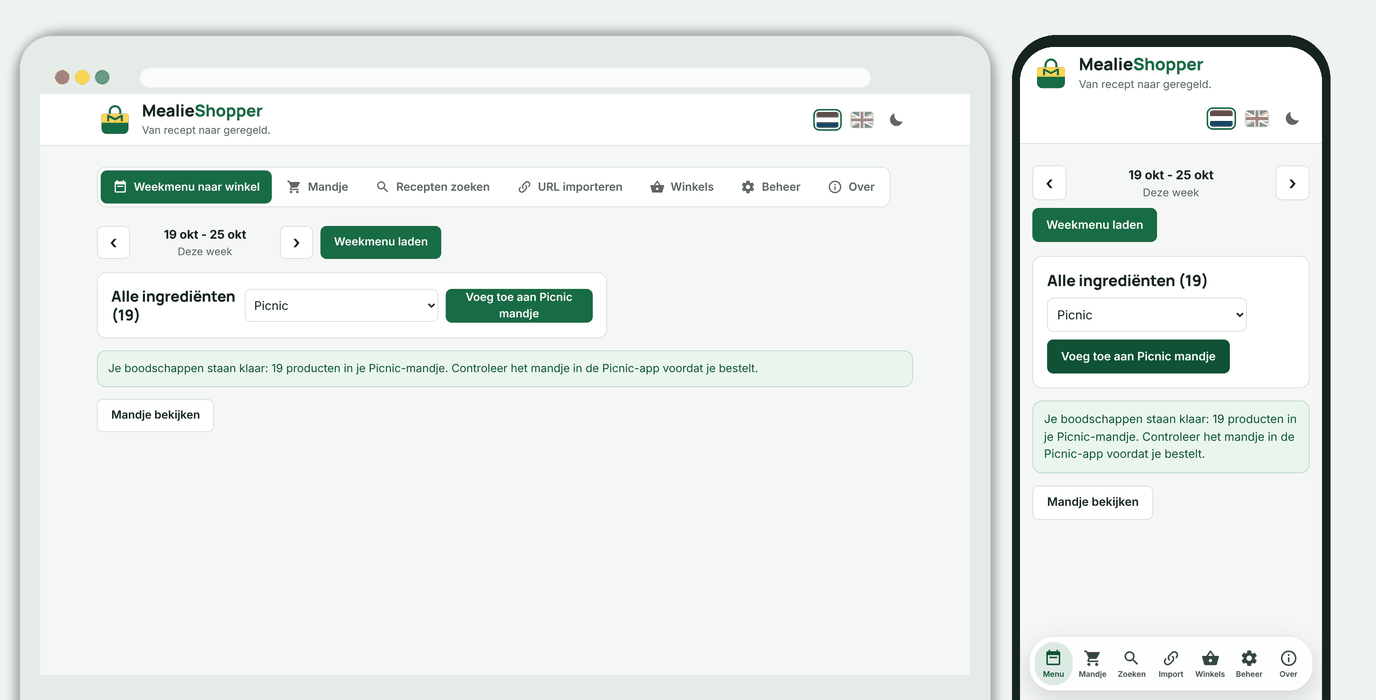Open the Mandje tab in desktop nav
Viewport: 1376px width, 700px height.
pyautogui.click(x=317, y=187)
